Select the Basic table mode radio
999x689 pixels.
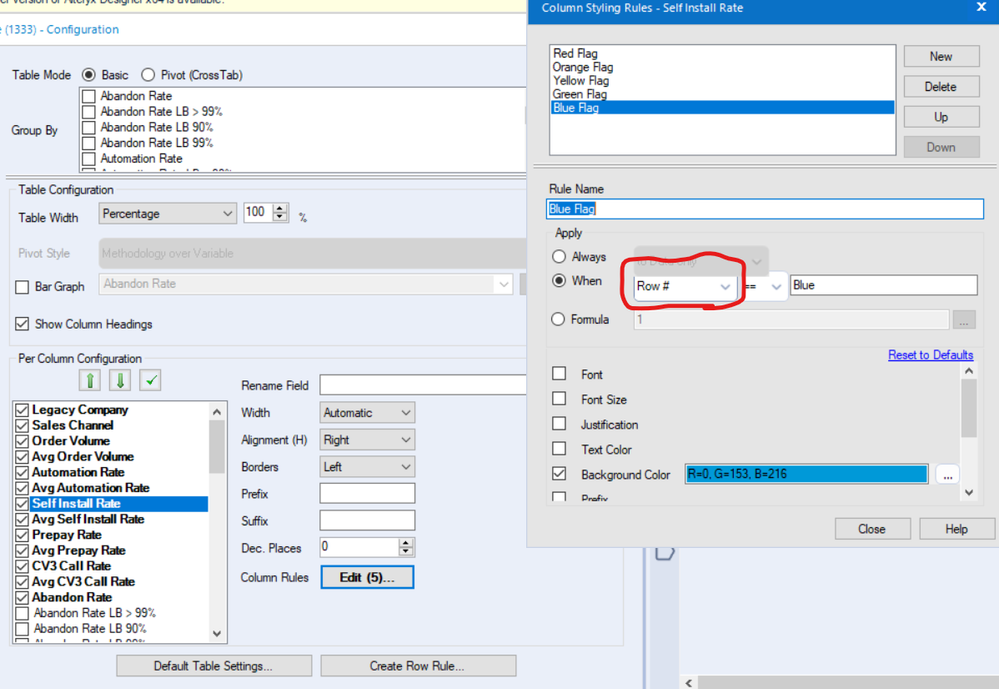click(89, 75)
